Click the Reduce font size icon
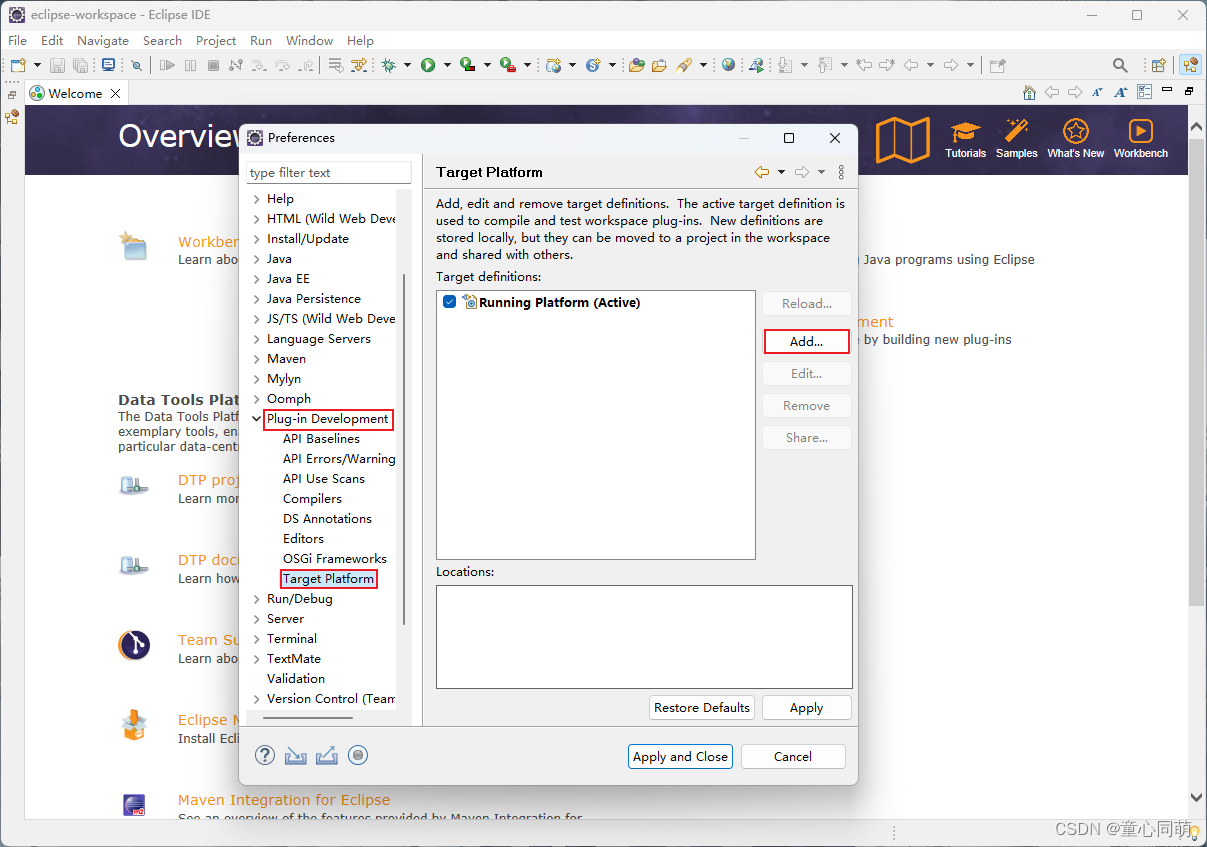Screen dimensions: 1207x847 (1098, 92)
